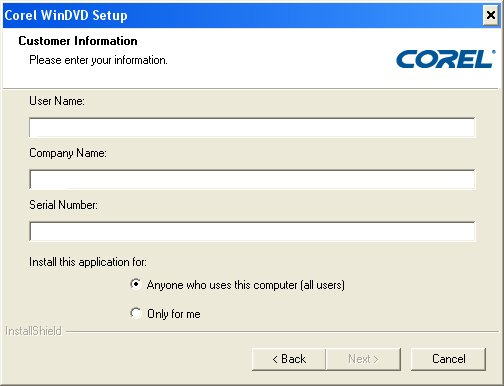Click the 'Anyone who uses this computer (all users)' label
Screen dimensions: 504x386
point(246,285)
